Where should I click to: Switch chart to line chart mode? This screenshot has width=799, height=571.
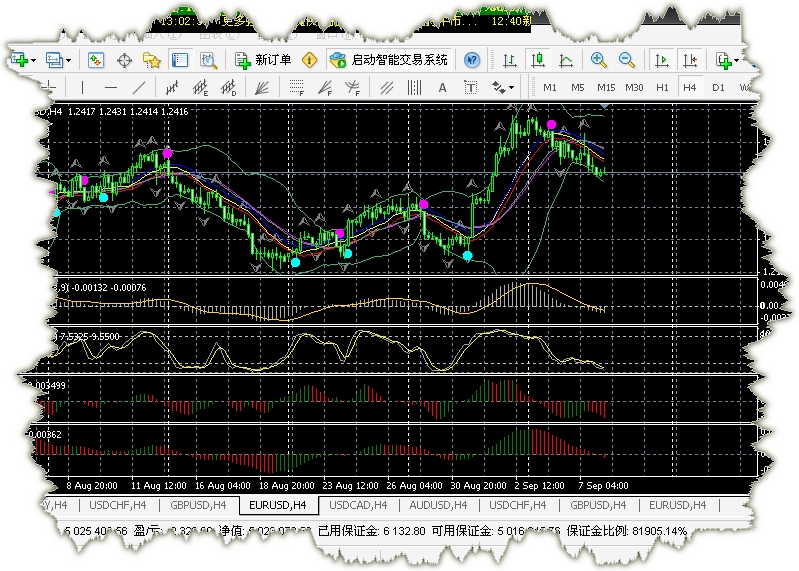[x=566, y=61]
